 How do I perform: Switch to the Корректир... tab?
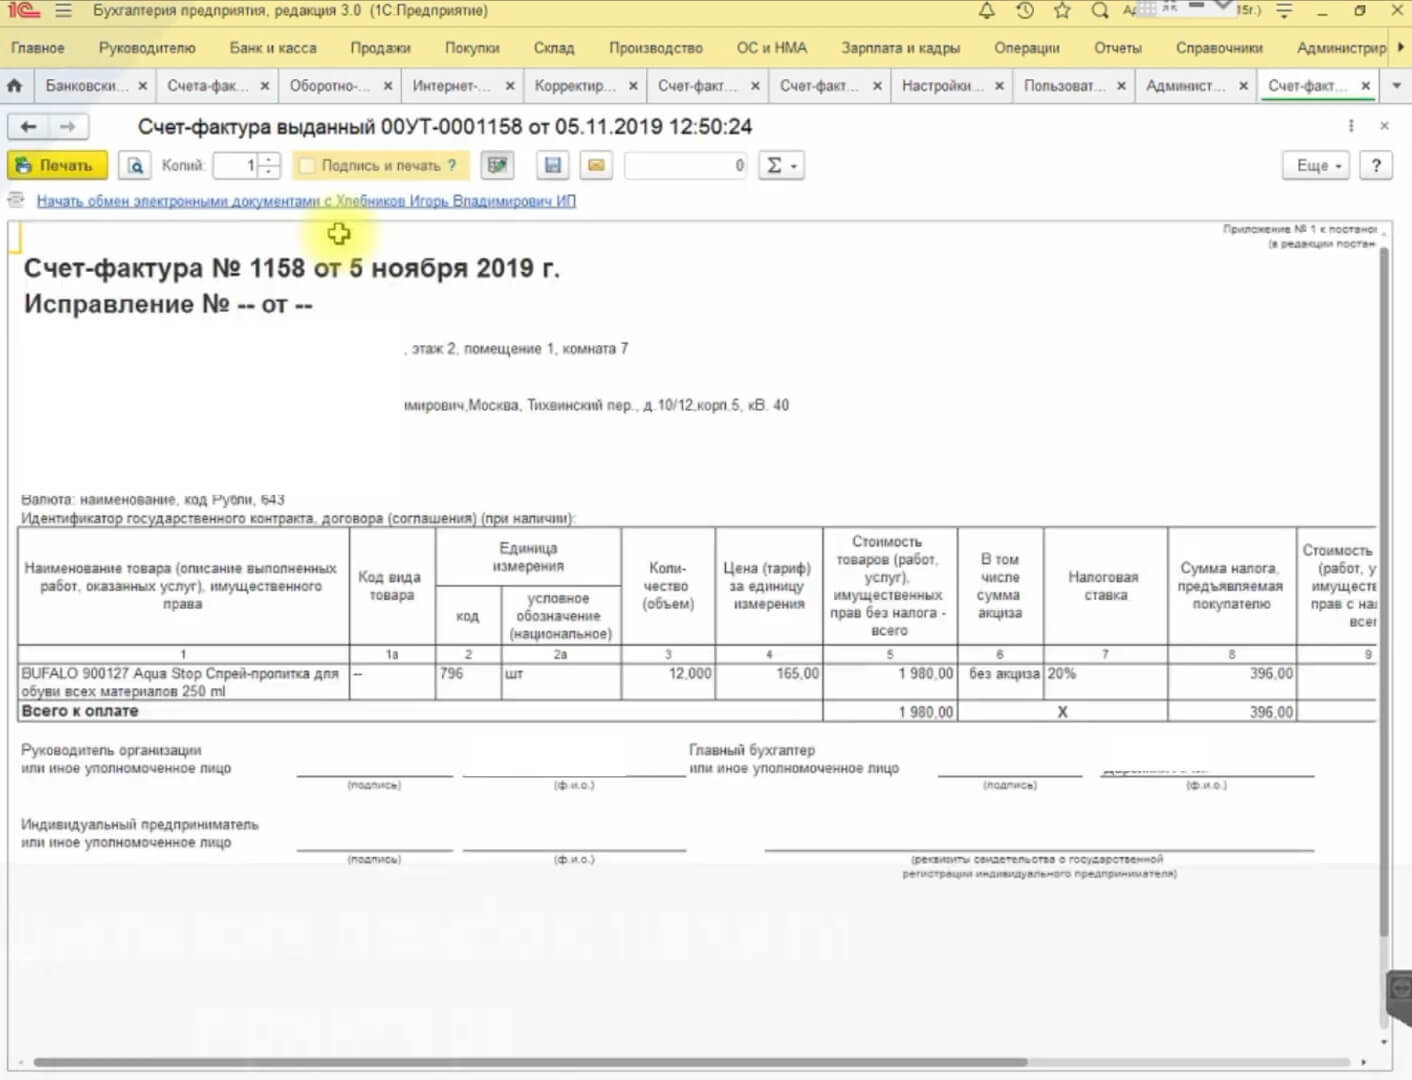(575, 86)
